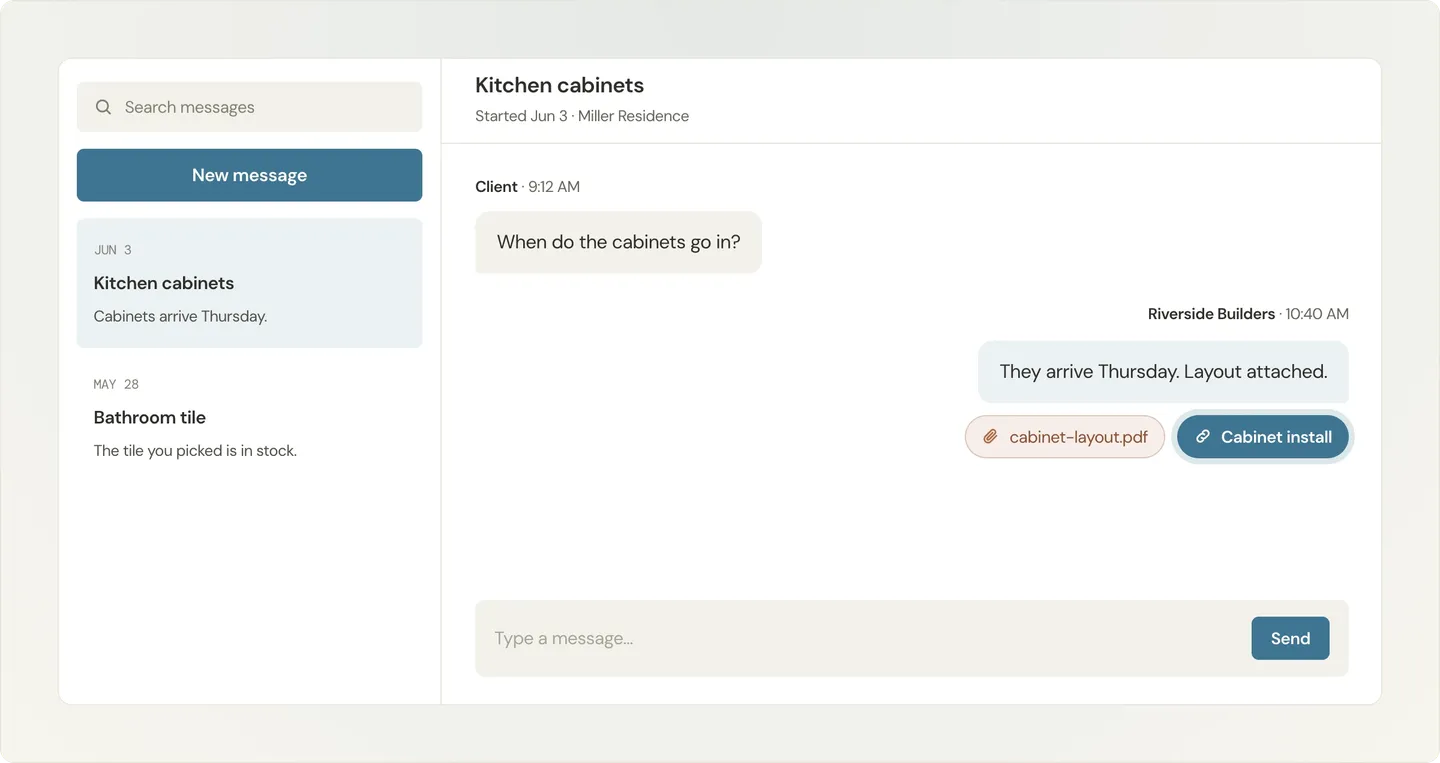Click the preview 'Cabinets arrive Thursday.'

[180, 316]
